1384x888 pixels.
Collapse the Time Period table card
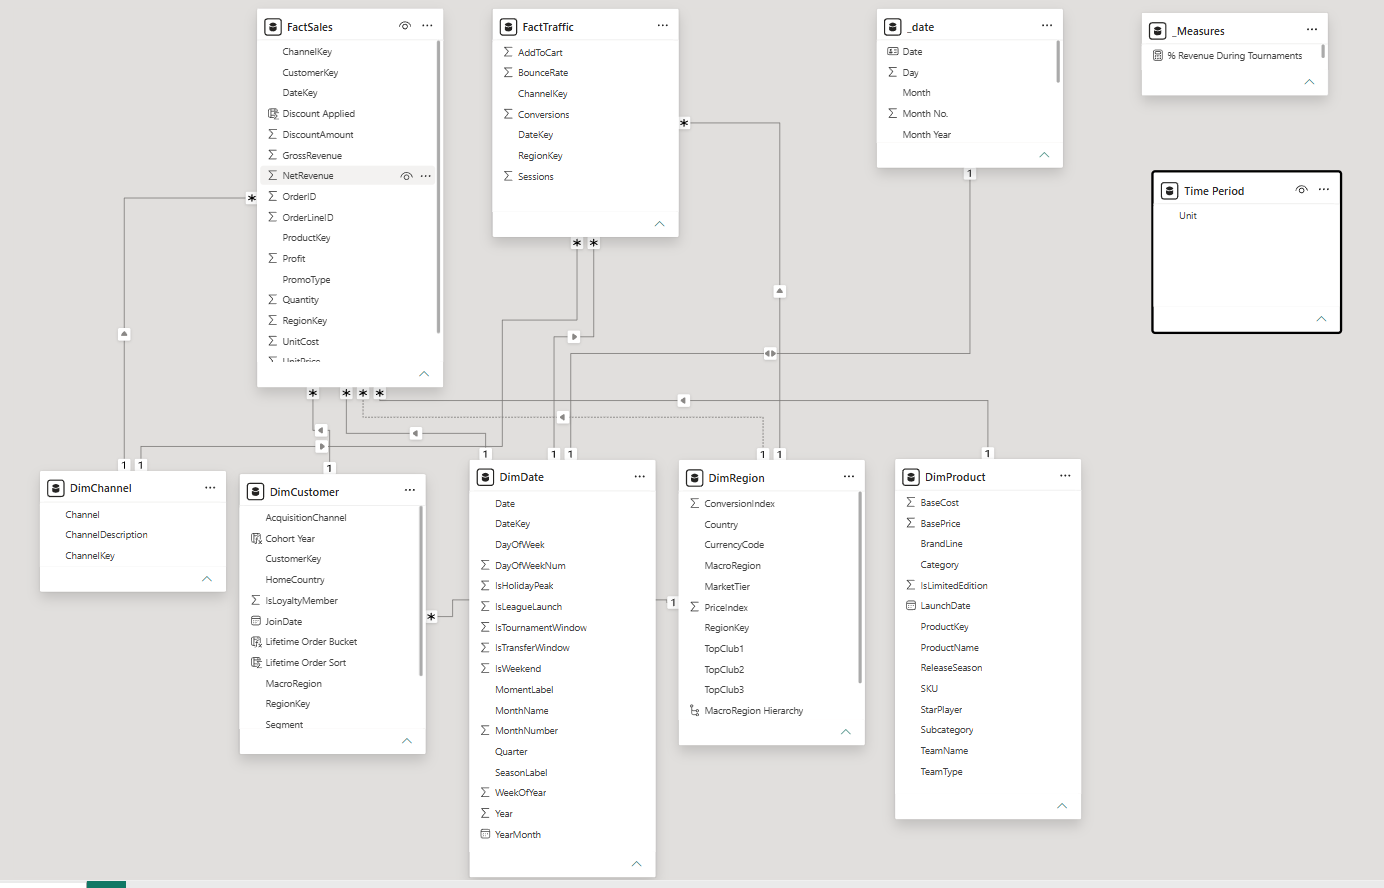pyautogui.click(x=1321, y=319)
